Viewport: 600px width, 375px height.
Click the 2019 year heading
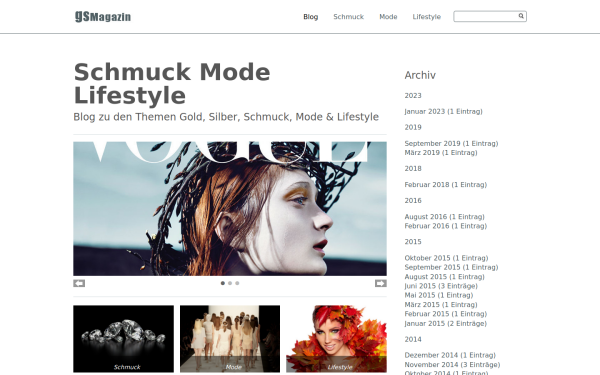click(x=413, y=127)
